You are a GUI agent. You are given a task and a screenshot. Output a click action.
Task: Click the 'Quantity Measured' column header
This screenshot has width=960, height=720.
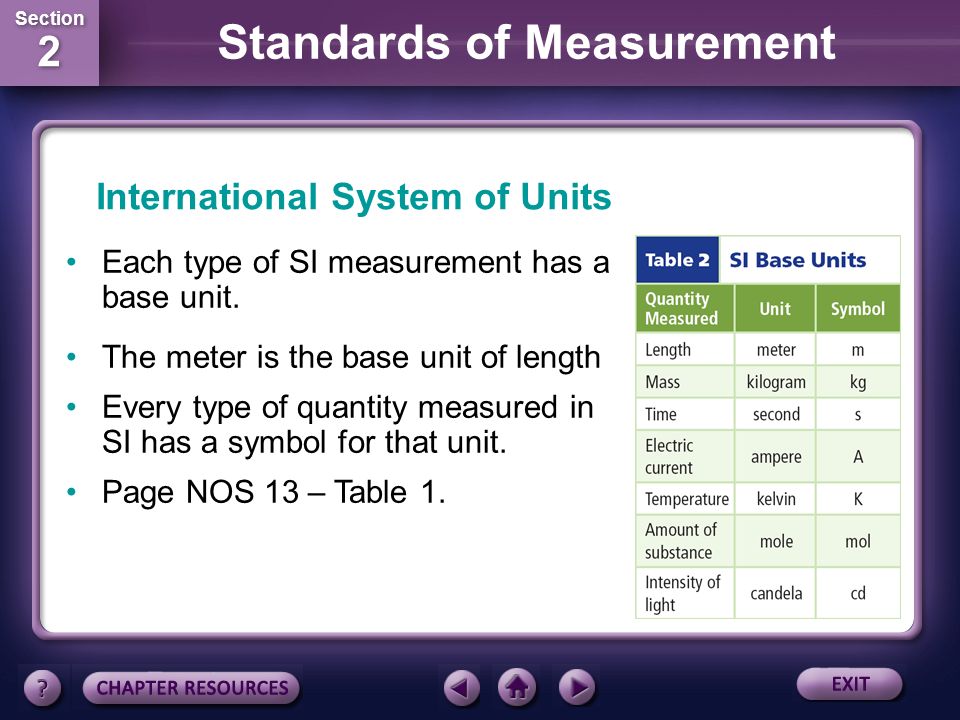click(x=685, y=308)
